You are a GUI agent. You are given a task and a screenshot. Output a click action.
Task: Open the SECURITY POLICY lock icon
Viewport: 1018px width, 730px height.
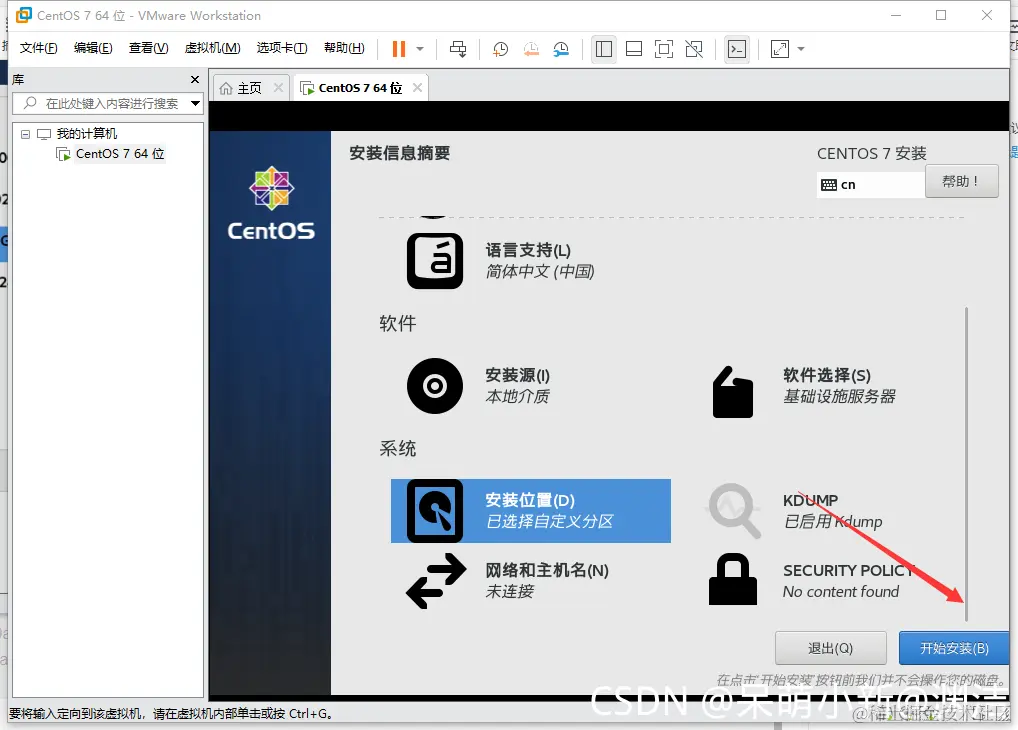pos(733,579)
